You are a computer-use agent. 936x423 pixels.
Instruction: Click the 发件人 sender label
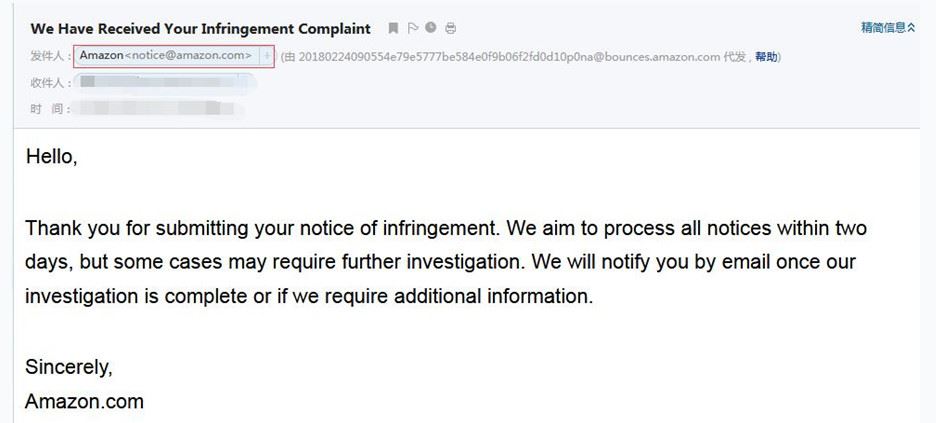click(x=51, y=56)
